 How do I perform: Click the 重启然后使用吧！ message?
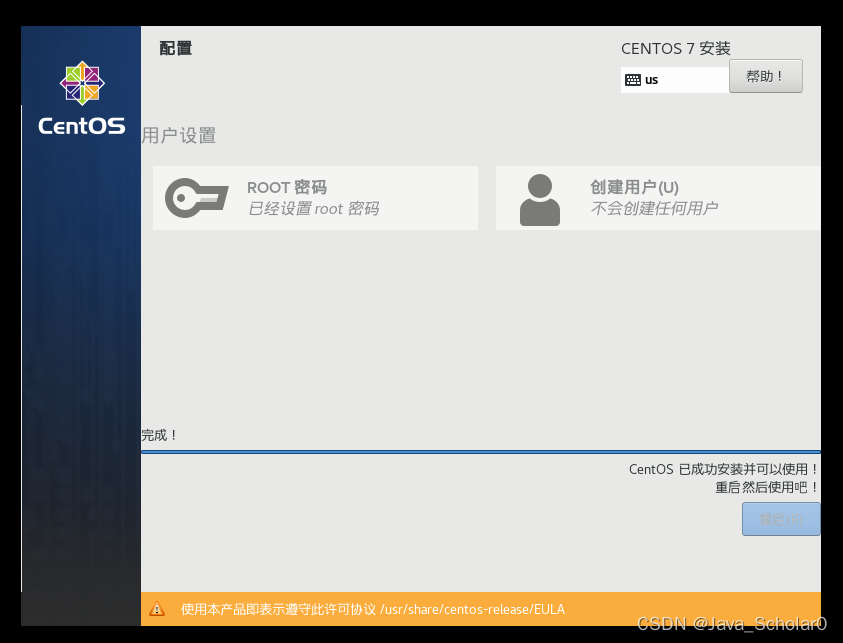(767, 488)
